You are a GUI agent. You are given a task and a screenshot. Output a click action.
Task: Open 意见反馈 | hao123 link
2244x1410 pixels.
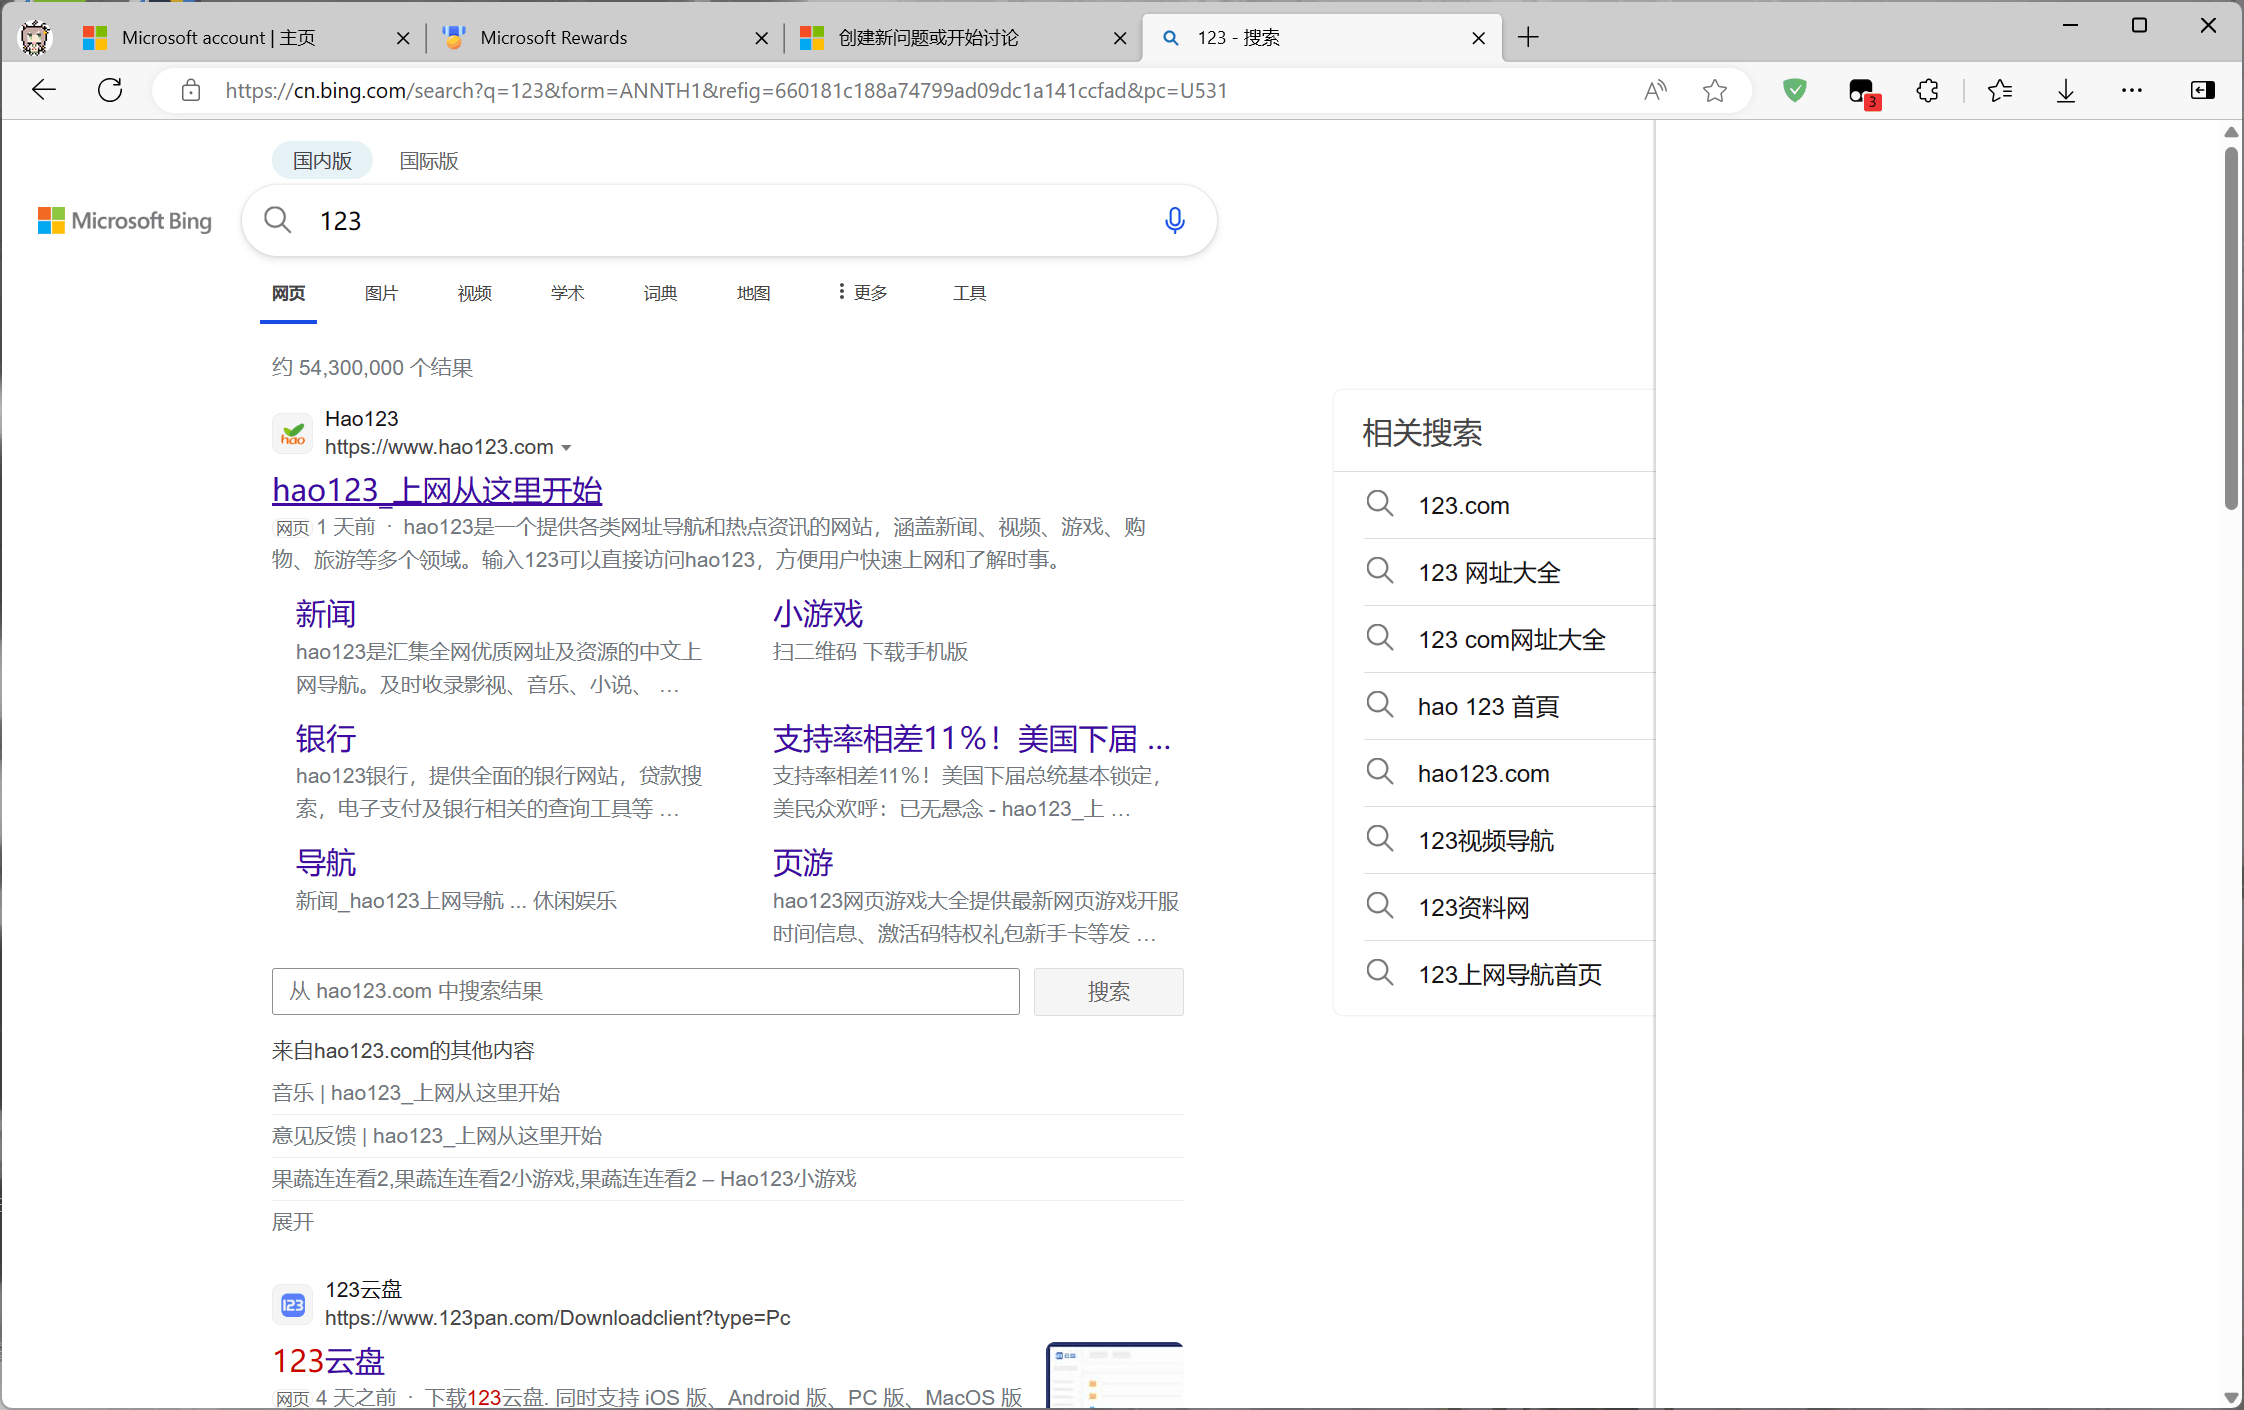coord(437,1136)
